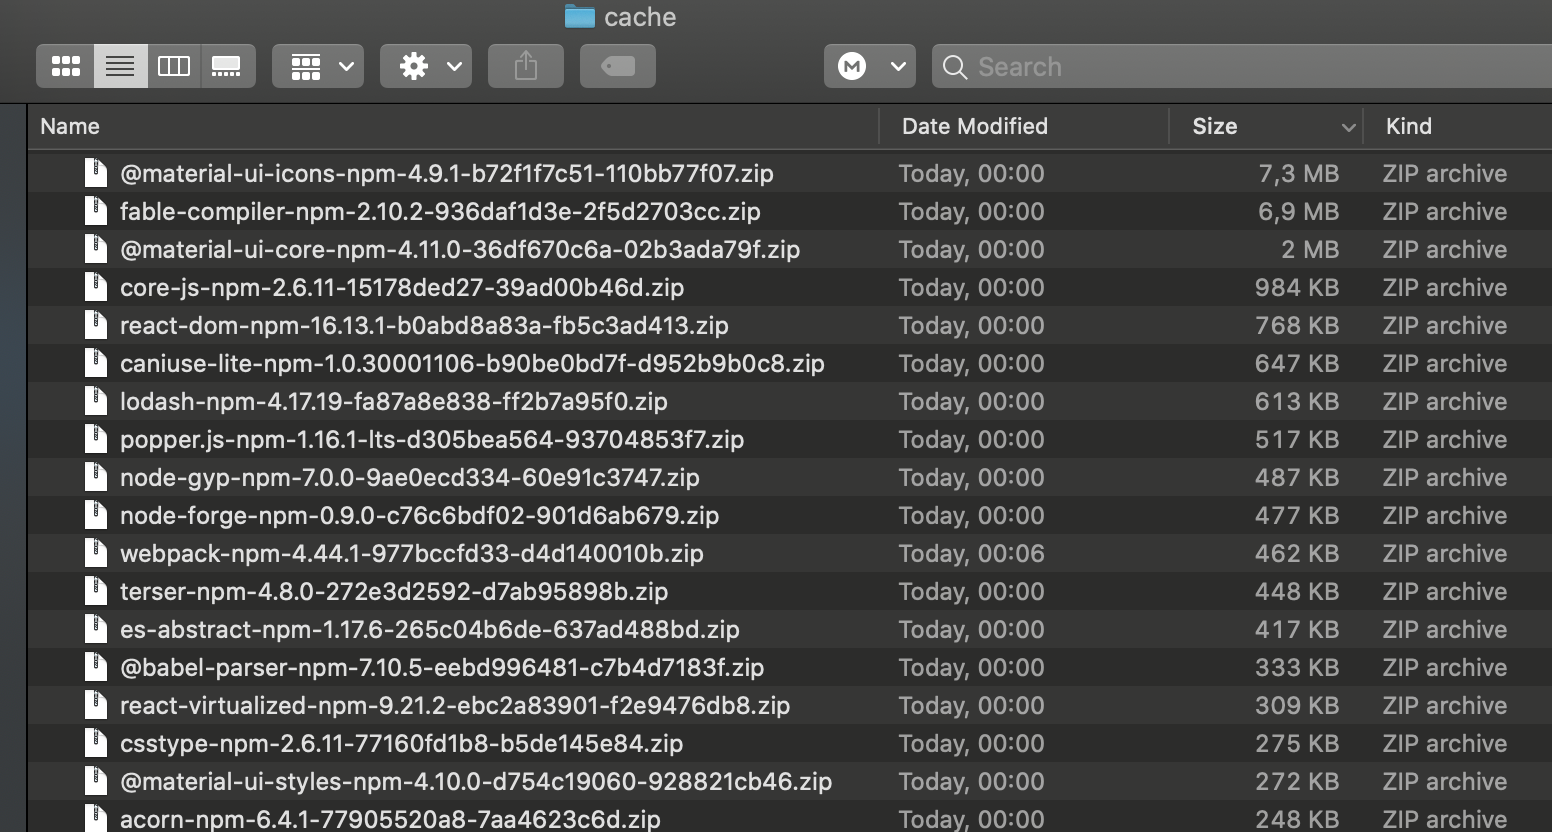
Task: Select node-gyp-npm-7.0.0 zip file
Action: [410, 478]
